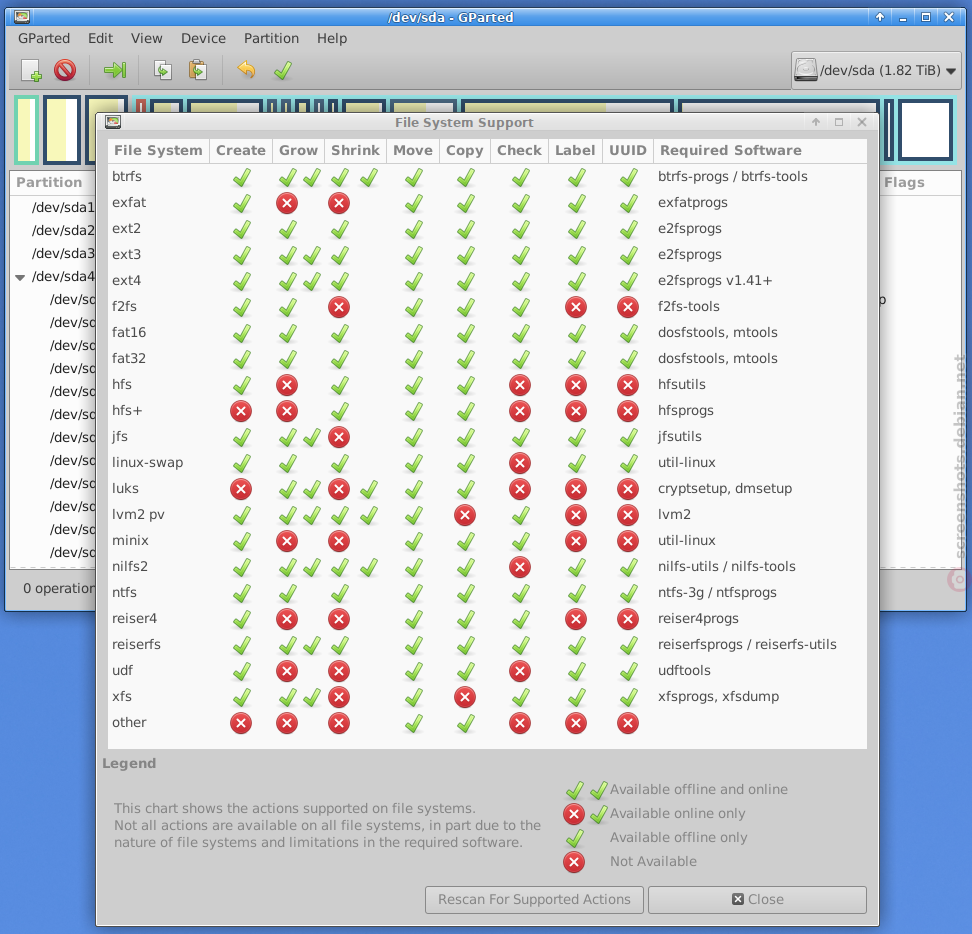Click the Create cross icon in luks row
This screenshot has width=972, height=934.
pos(241,489)
